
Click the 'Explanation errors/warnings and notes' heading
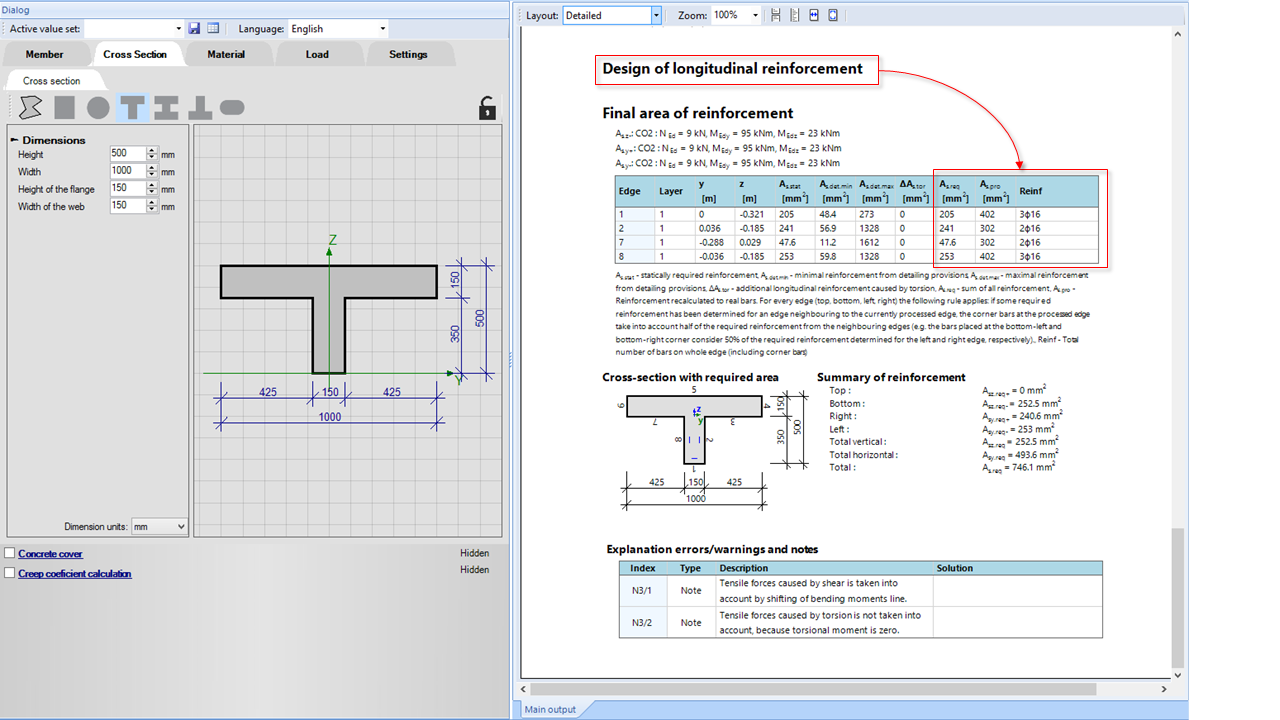(712, 549)
